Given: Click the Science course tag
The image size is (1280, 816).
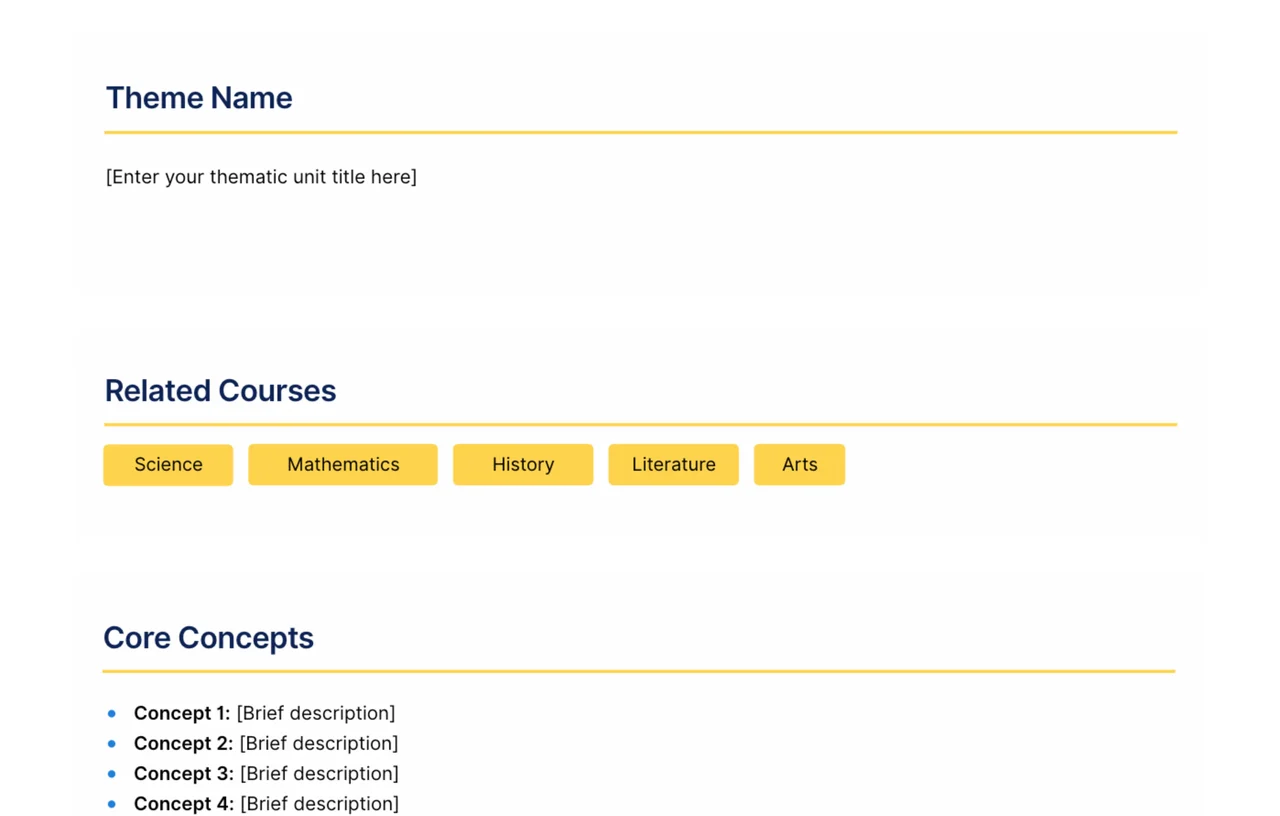Looking at the screenshot, I should click(168, 464).
